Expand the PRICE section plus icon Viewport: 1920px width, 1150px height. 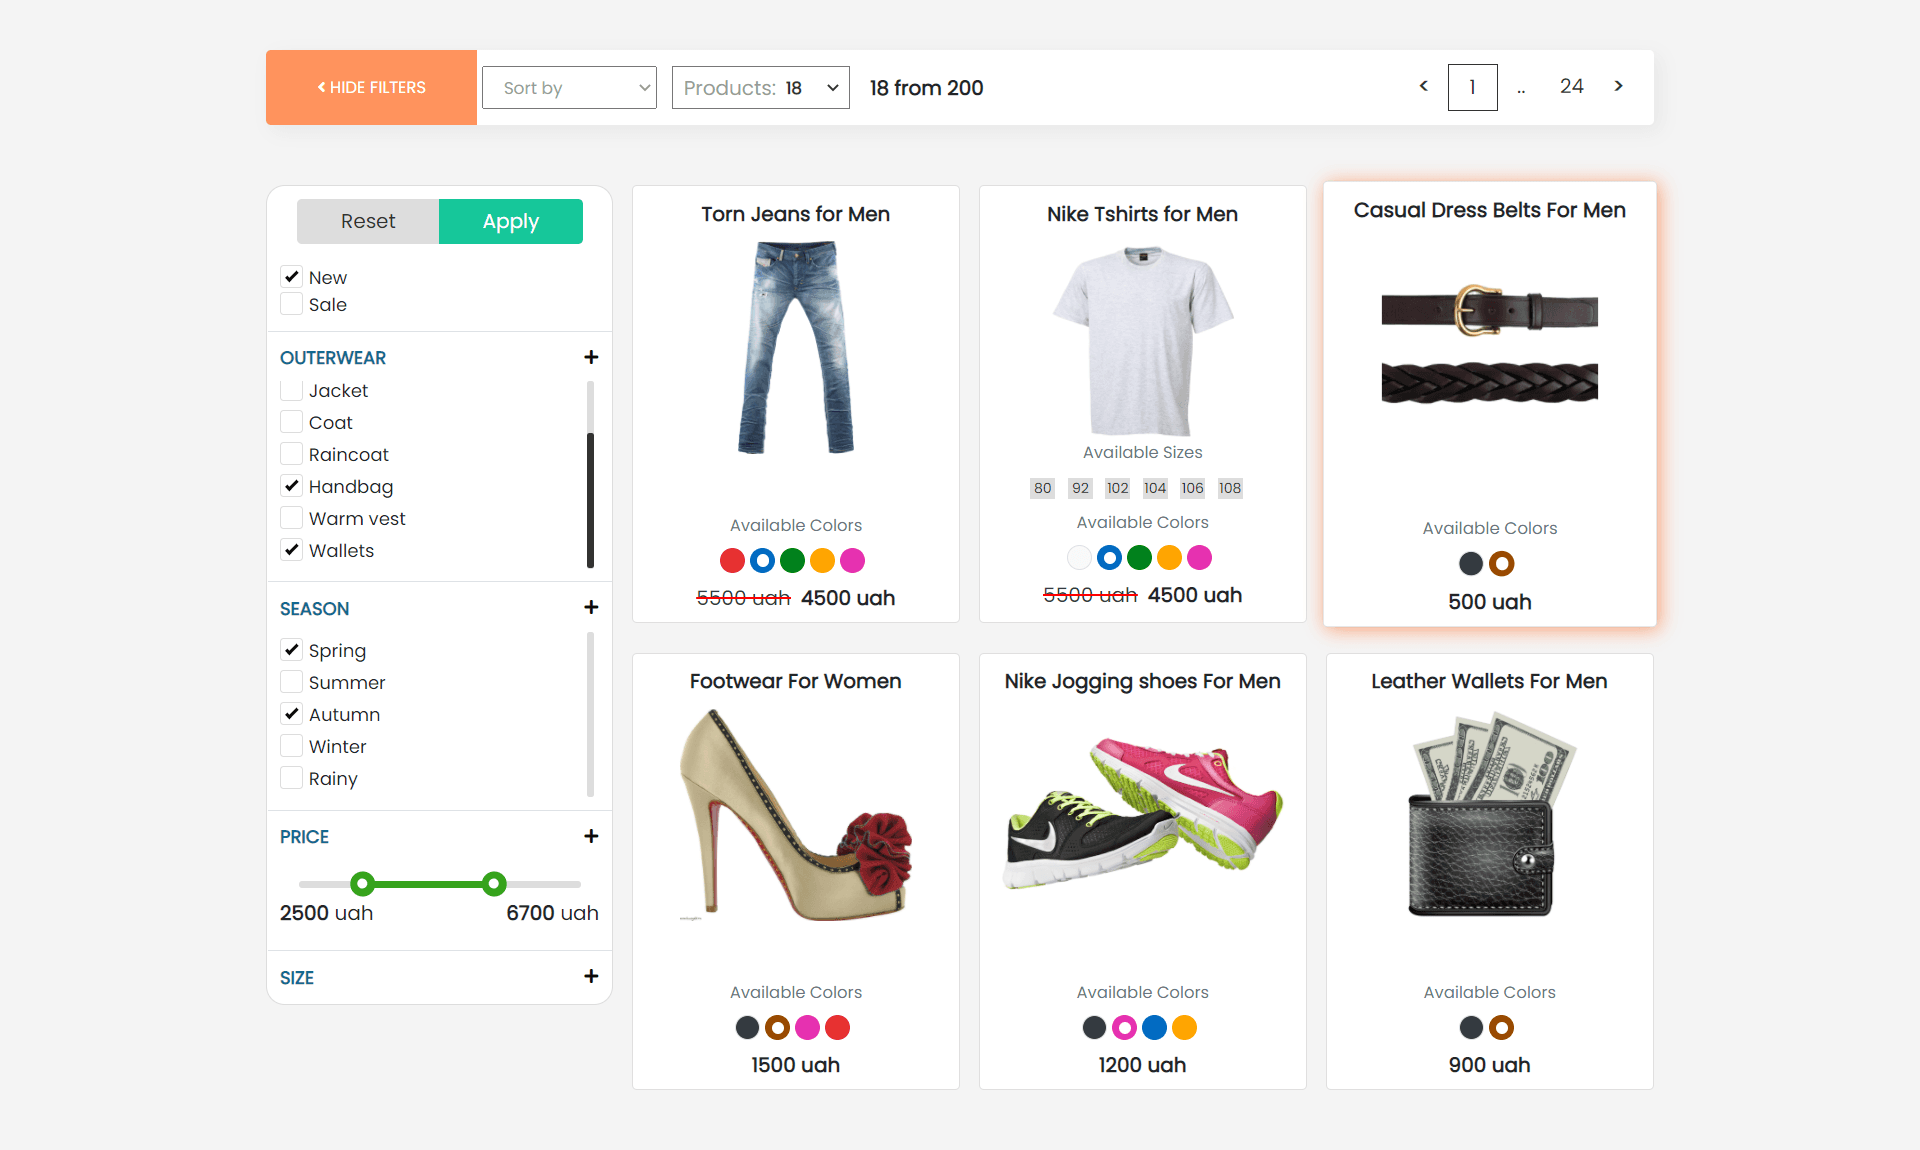click(591, 836)
